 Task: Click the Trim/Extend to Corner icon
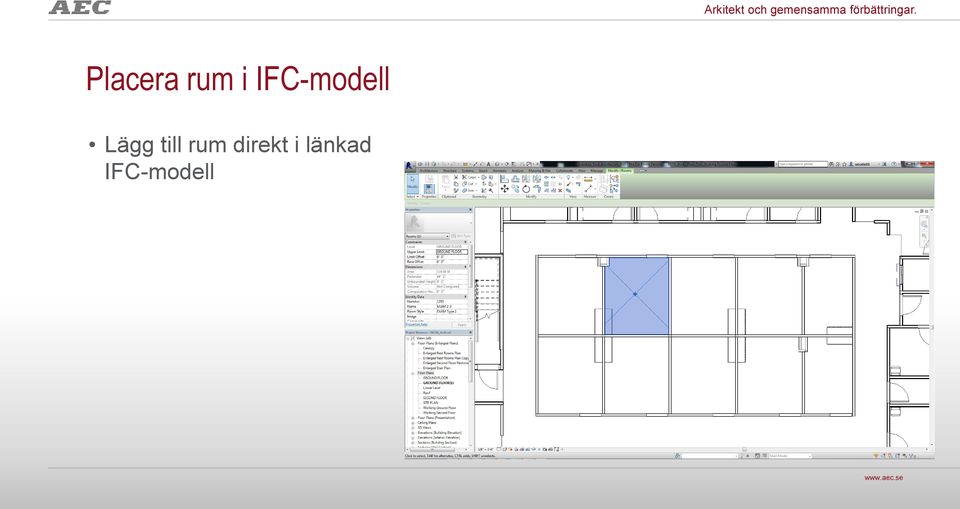tap(537, 189)
